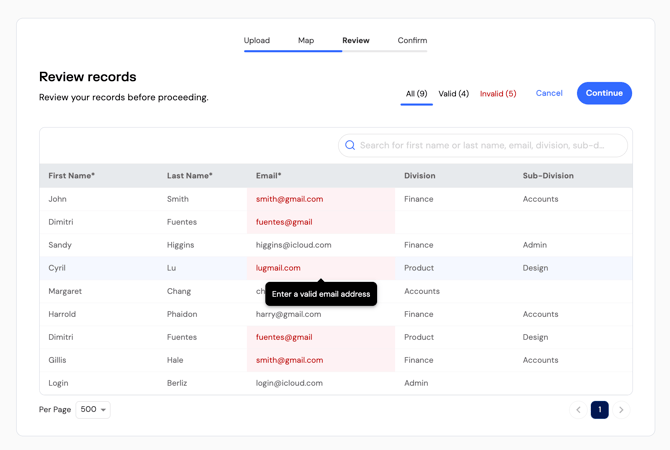This screenshot has width=670, height=450.
Task: Select the first name Cyril
Action: (57, 268)
